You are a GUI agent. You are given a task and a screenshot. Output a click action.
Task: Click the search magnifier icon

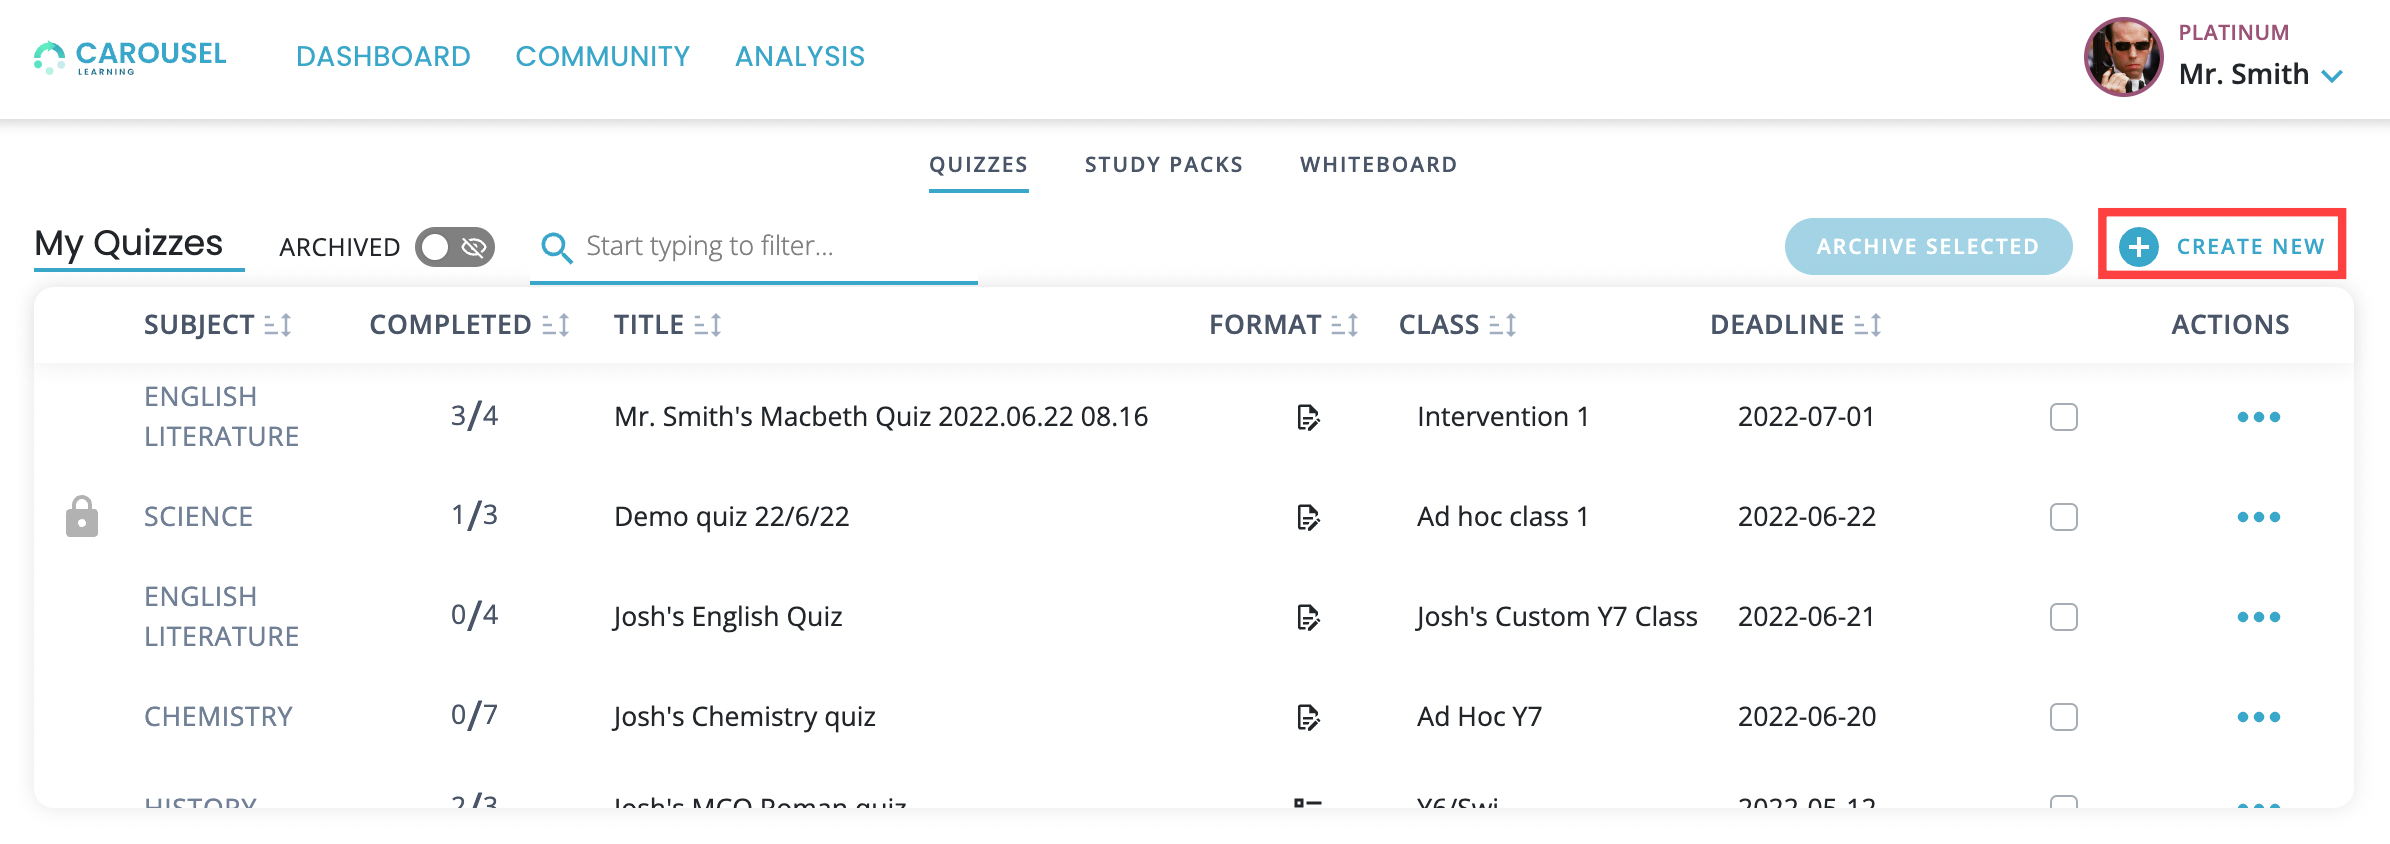click(x=556, y=247)
